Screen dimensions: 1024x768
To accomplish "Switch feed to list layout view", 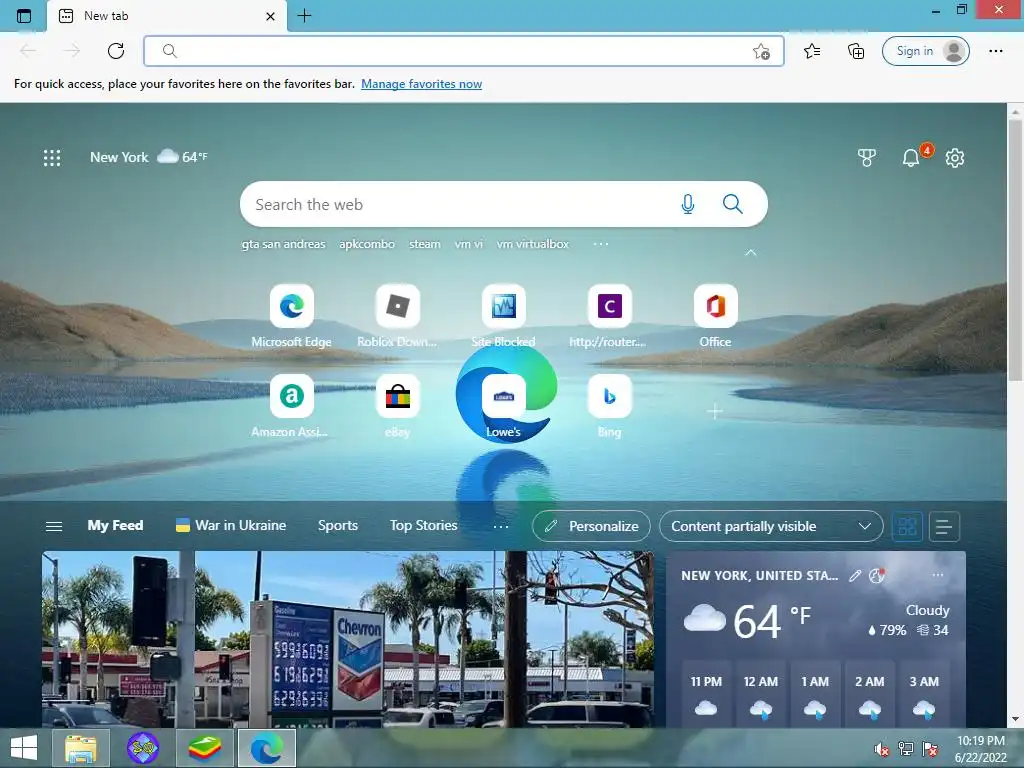I will click(944, 526).
